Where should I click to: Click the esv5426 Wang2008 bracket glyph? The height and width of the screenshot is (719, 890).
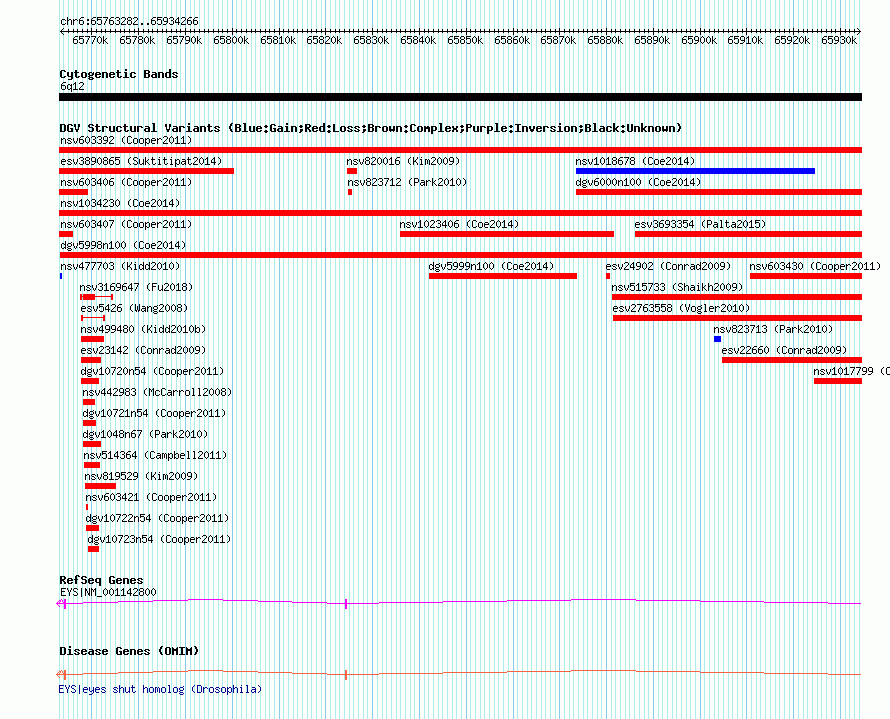tap(93, 318)
